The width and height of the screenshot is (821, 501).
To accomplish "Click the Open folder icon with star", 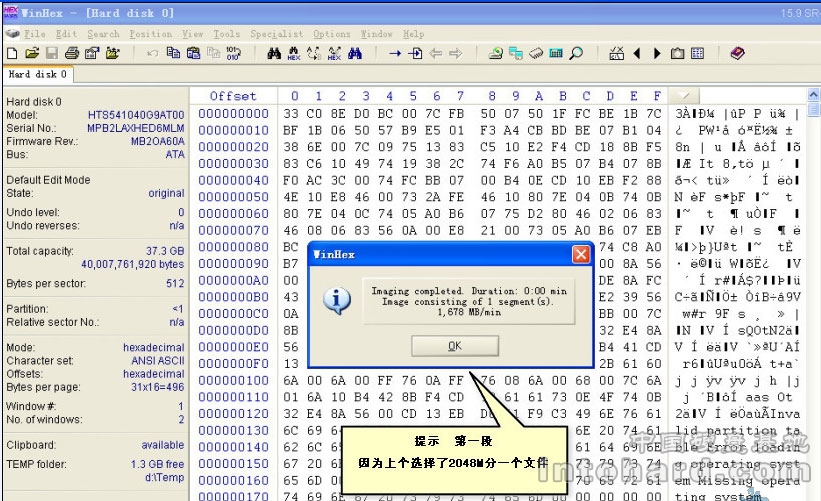I will pos(113,53).
